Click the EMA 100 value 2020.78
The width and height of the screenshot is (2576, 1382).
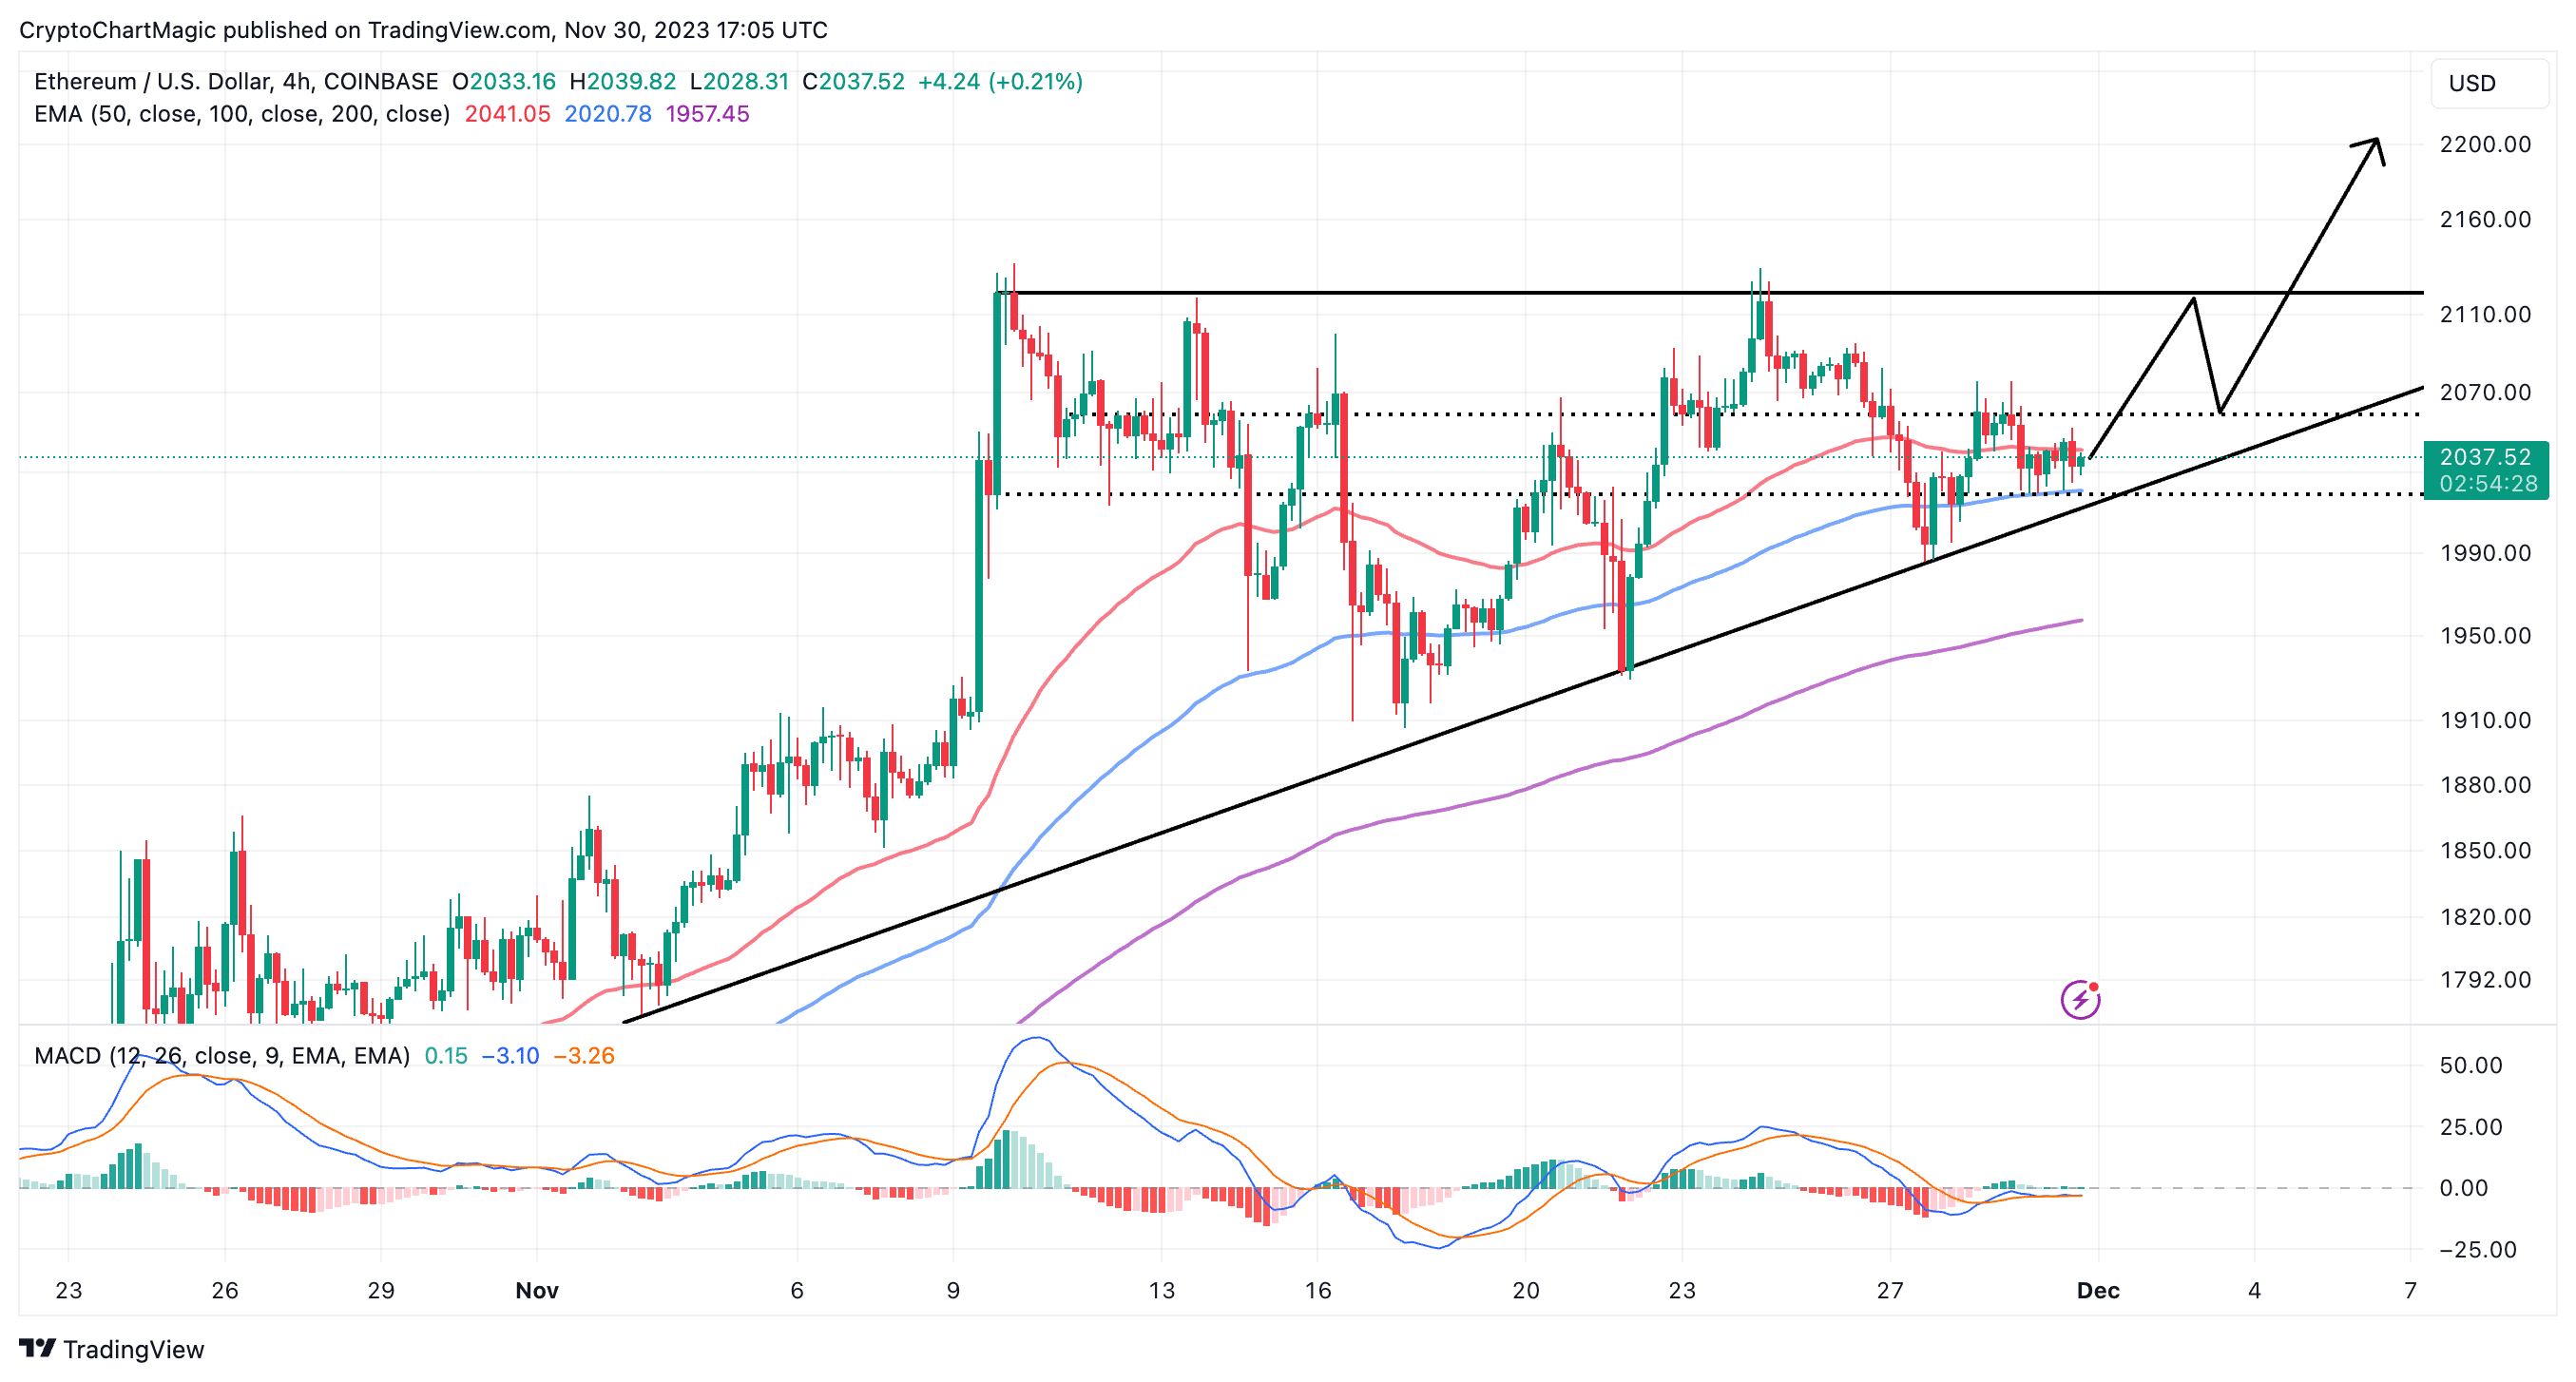coord(608,114)
